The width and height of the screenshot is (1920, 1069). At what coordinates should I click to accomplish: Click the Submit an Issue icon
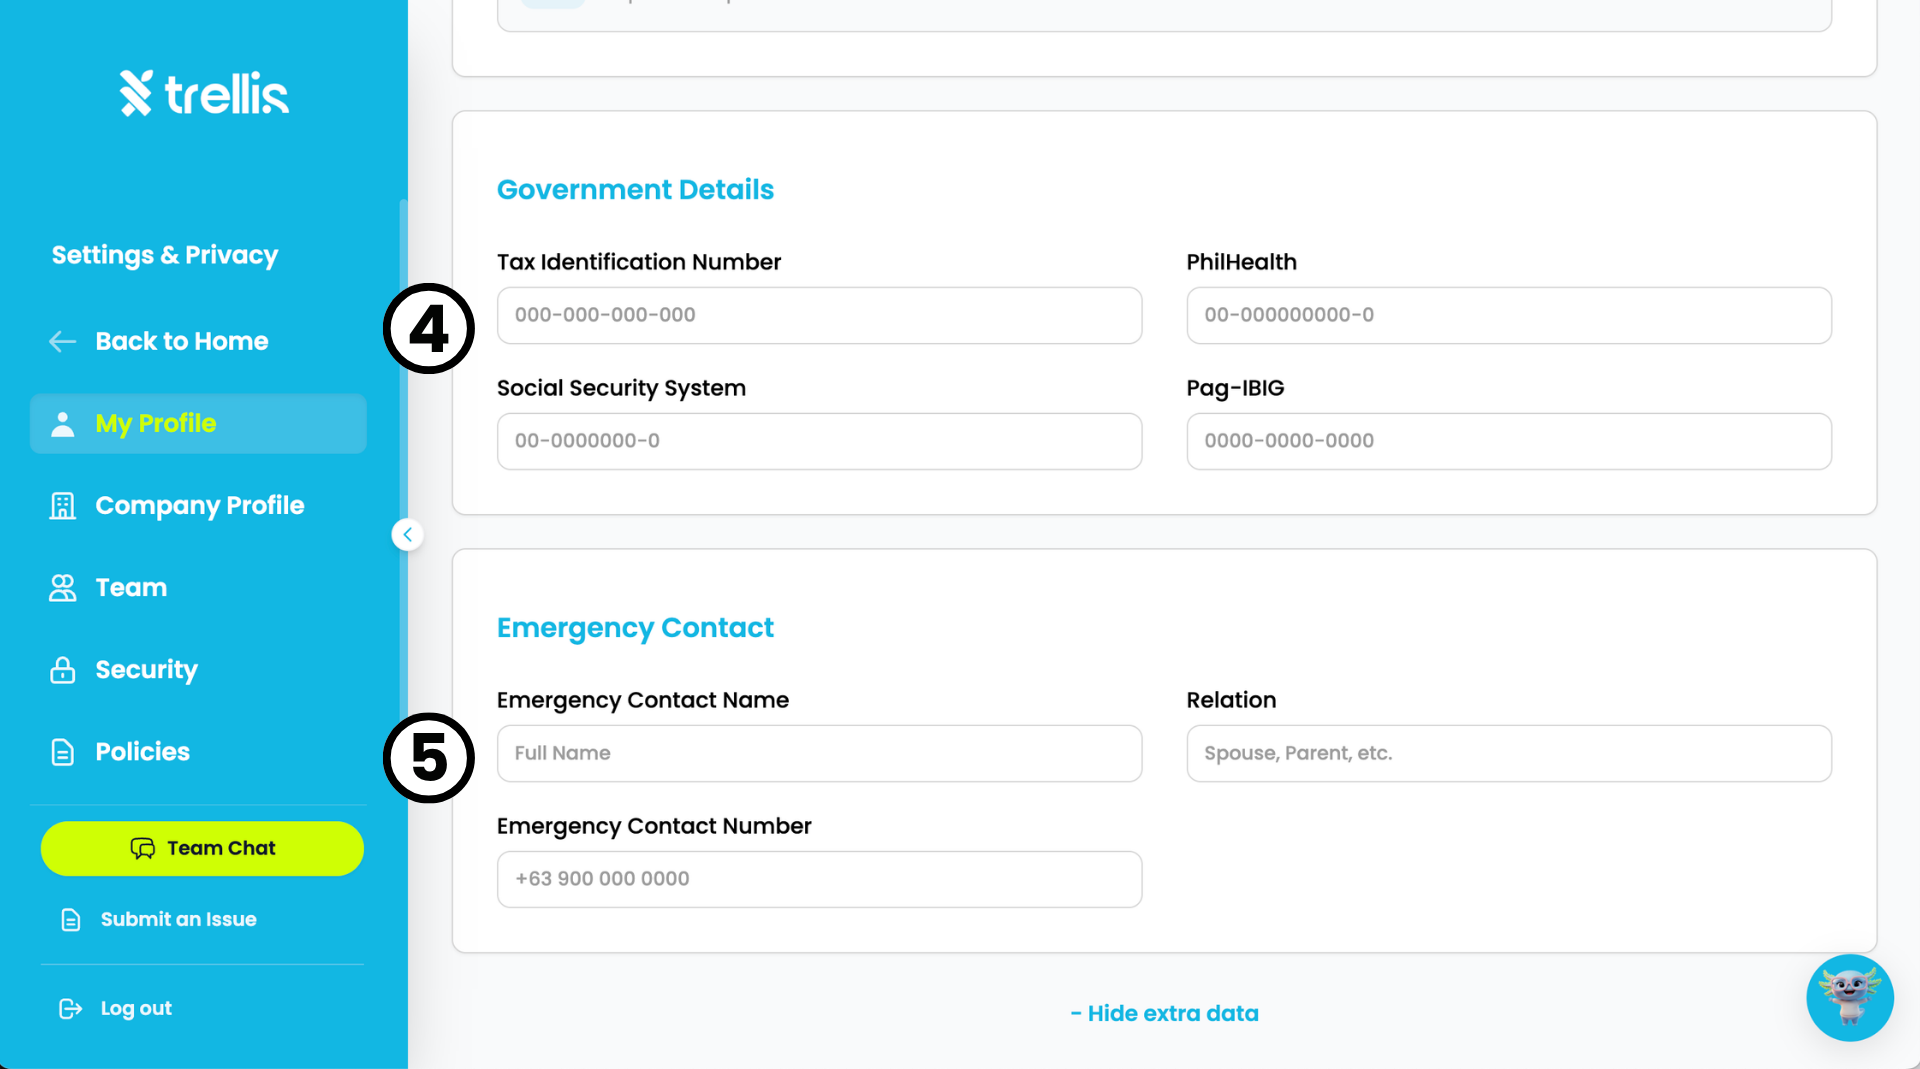click(x=70, y=920)
